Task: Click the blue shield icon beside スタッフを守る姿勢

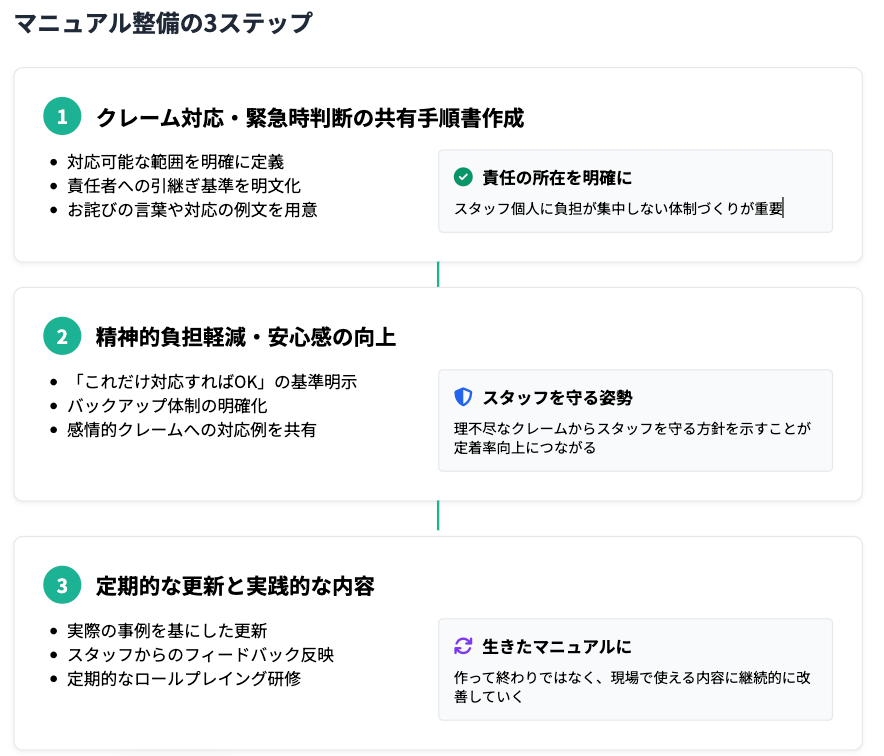Action: [x=463, y=397]
